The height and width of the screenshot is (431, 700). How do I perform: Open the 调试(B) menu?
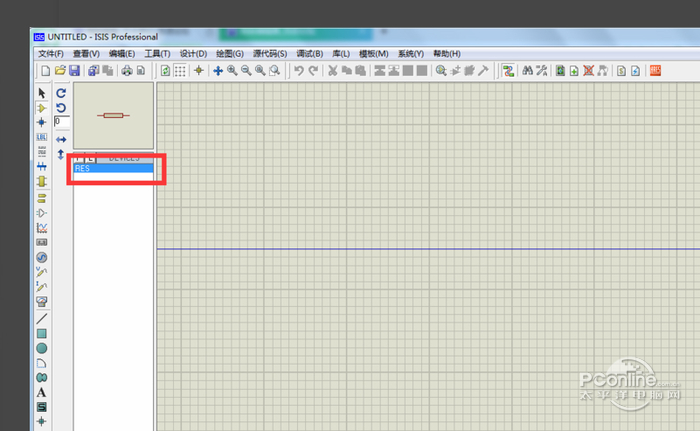click(309, 54)
